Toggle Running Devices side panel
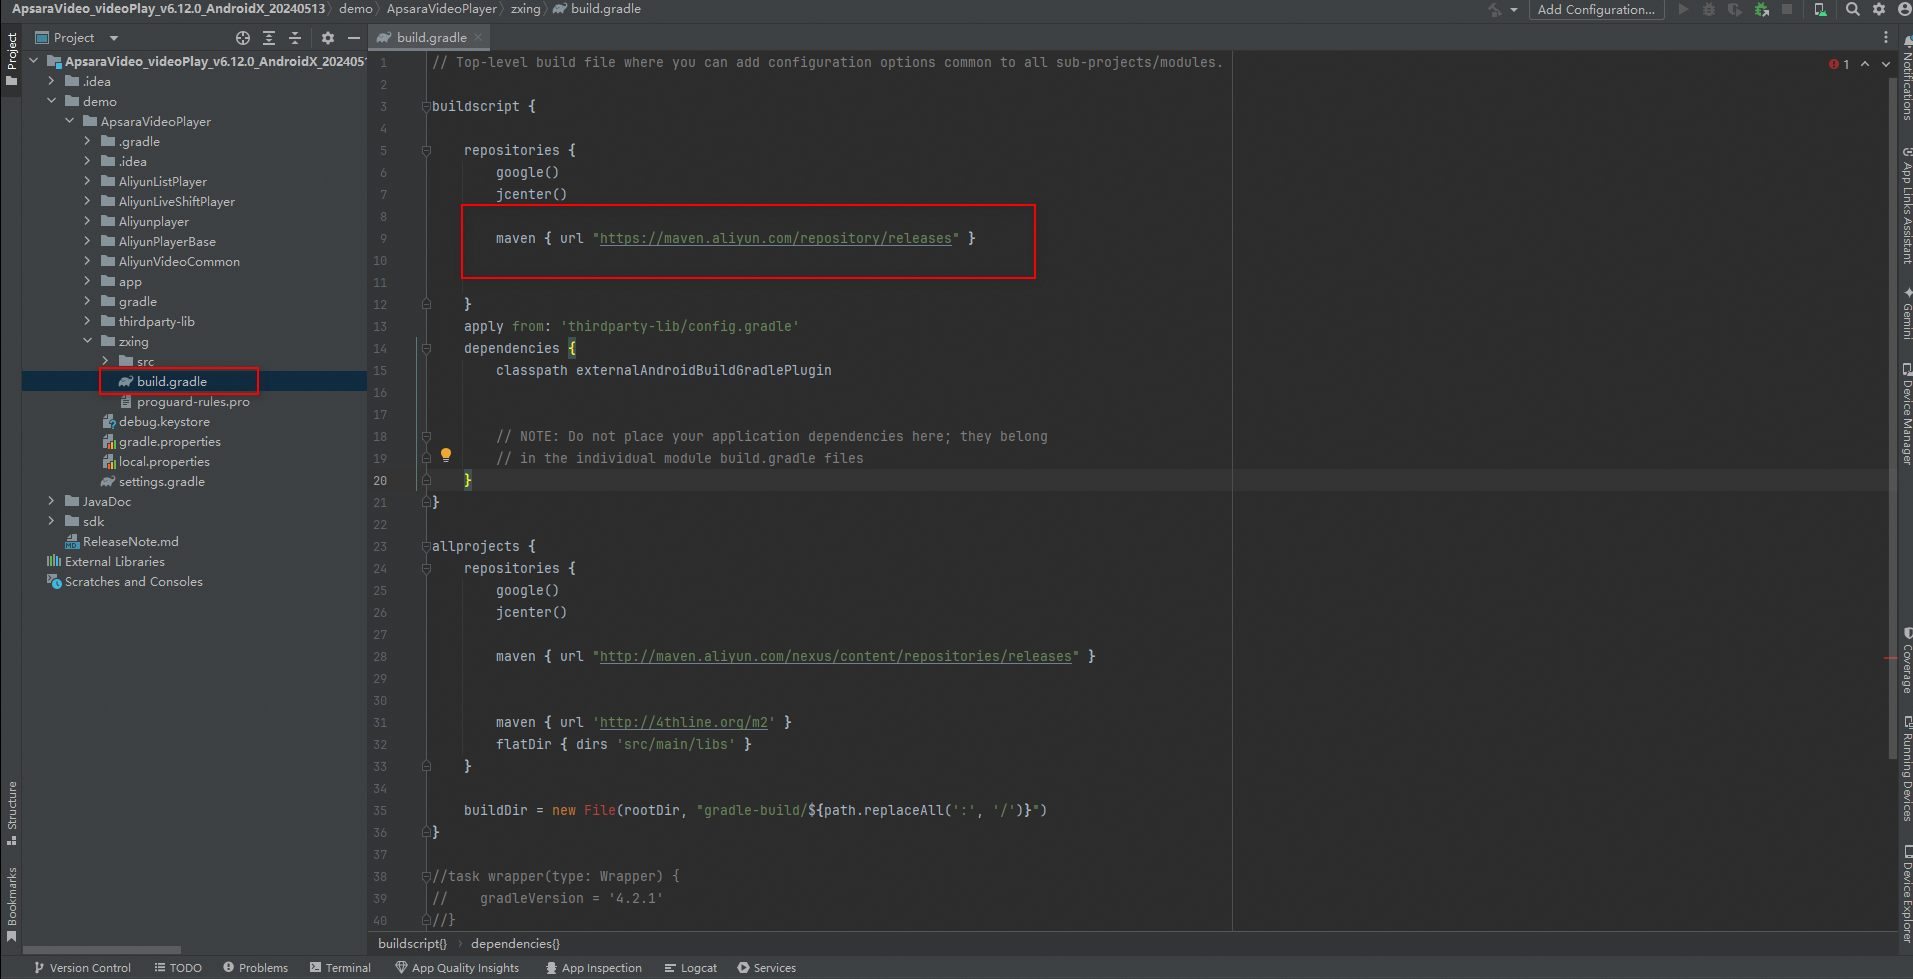This screenshot has height=979, width=1913. tap(1906, 768)
